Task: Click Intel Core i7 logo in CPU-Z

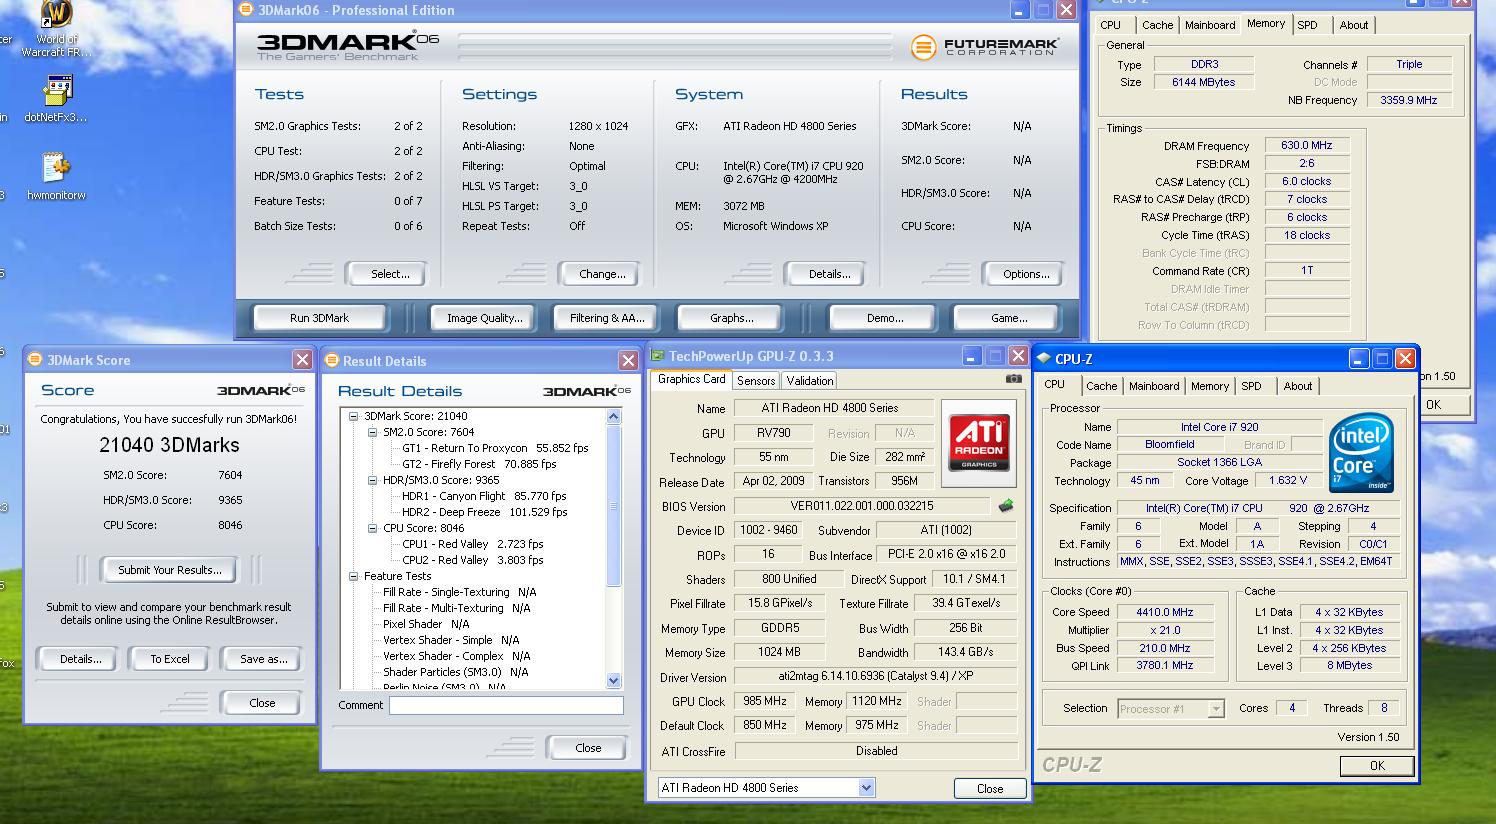Action: point(1361,454)
